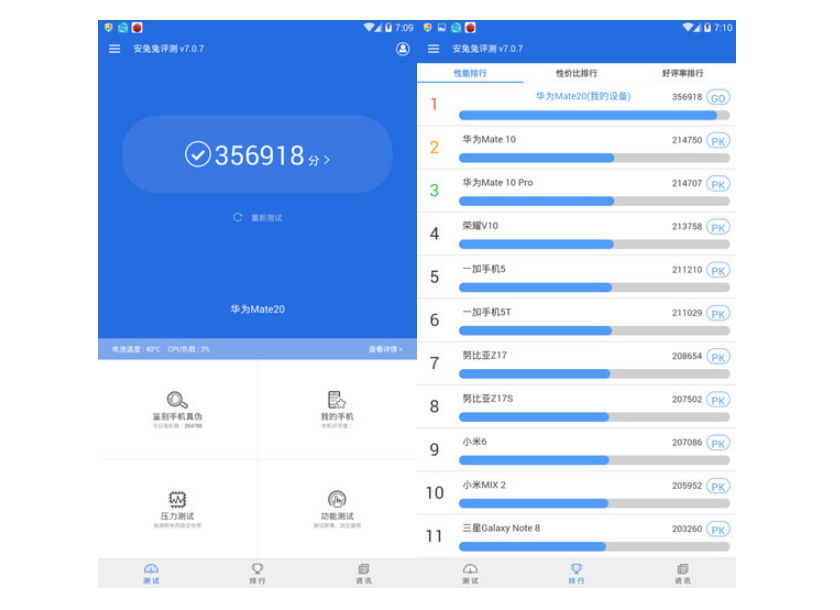Expand score details via 356918分 chevron
Image resolution: width=840 pixels, height=610 pixels.
(327, 159)
